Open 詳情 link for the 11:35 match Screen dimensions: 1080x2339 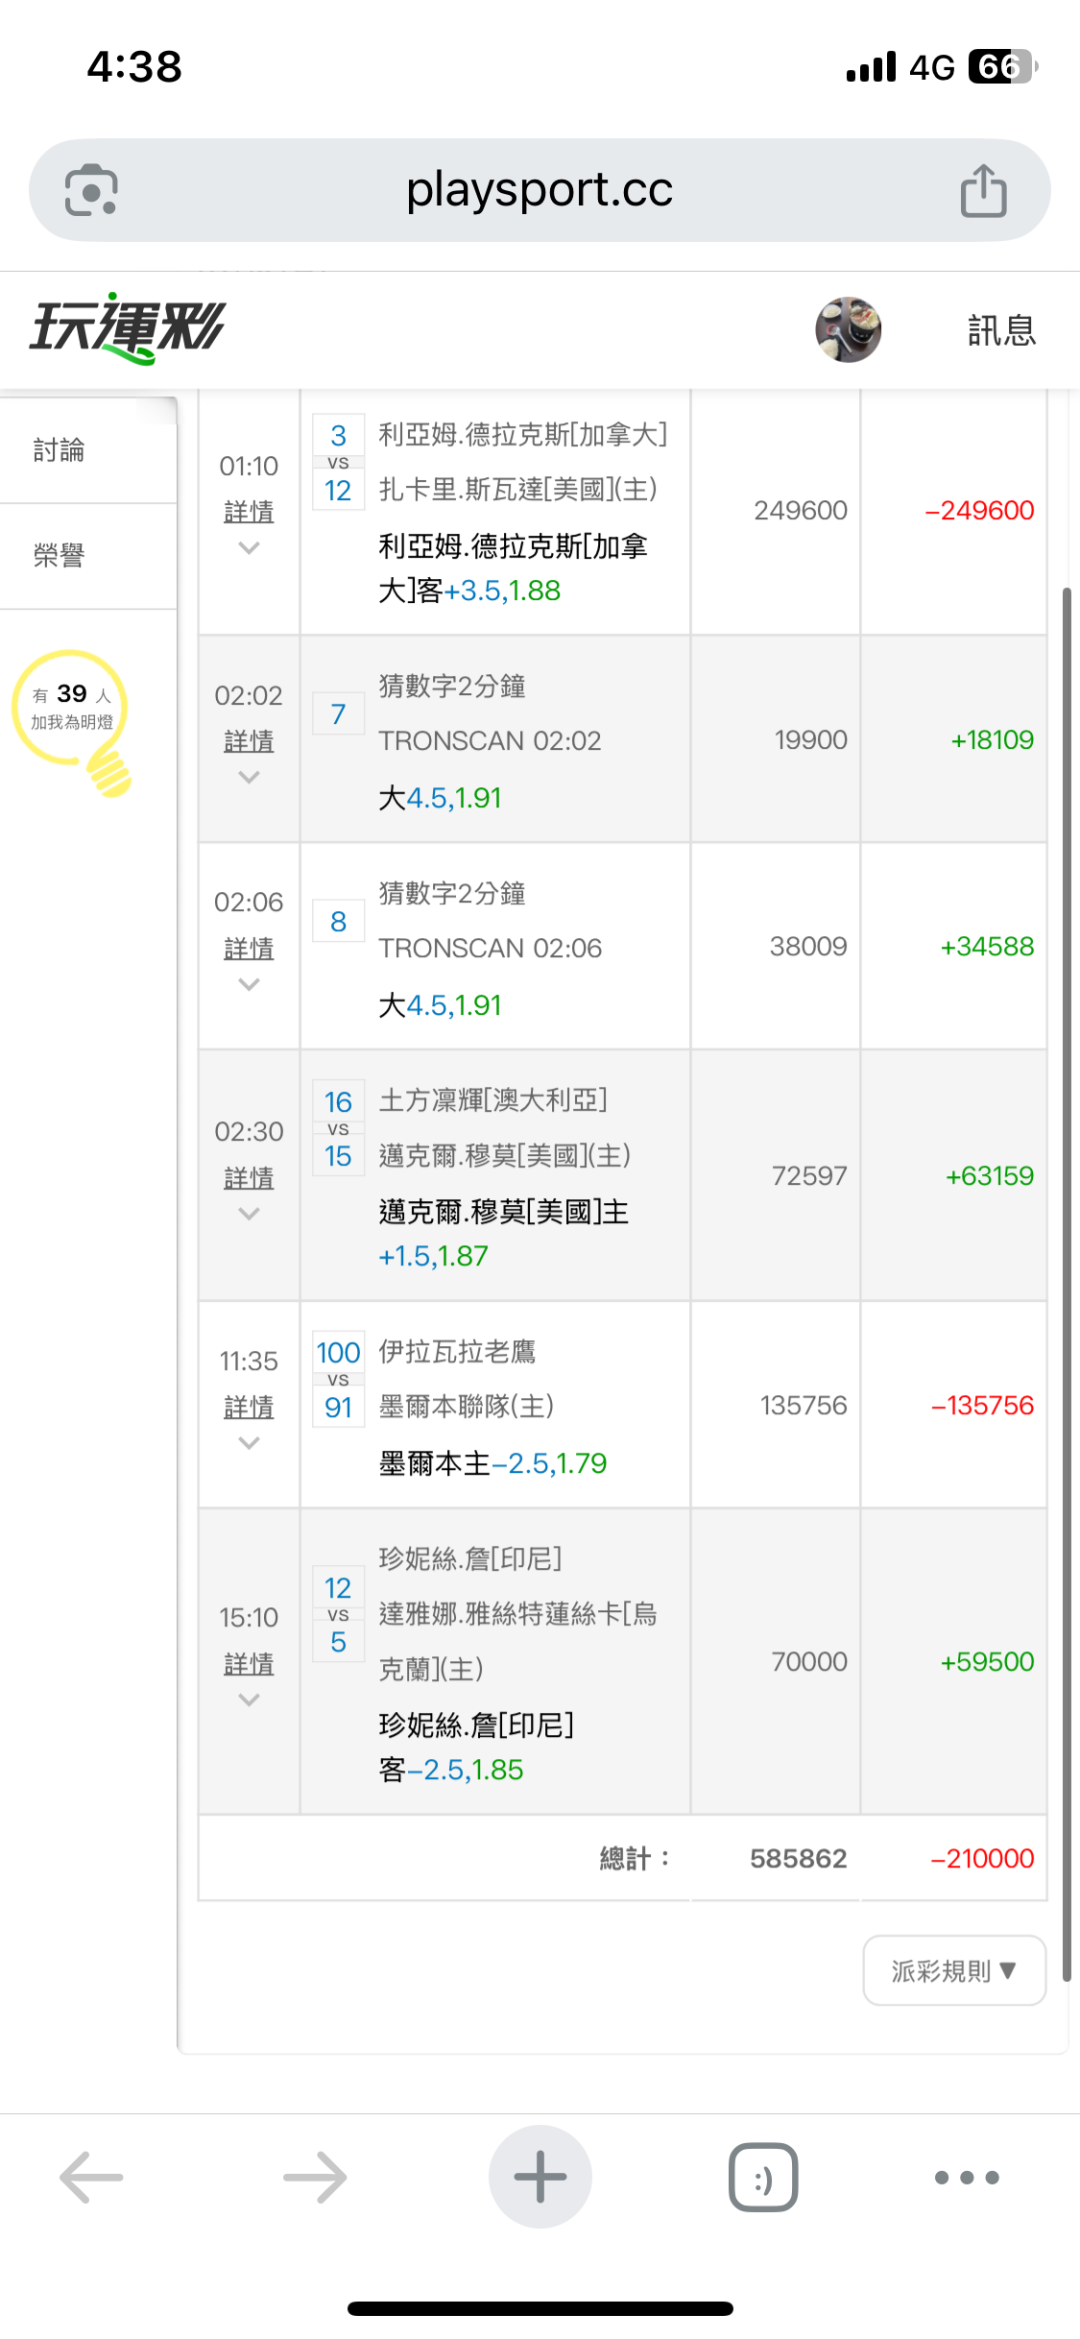click(x=249, y=1407)
